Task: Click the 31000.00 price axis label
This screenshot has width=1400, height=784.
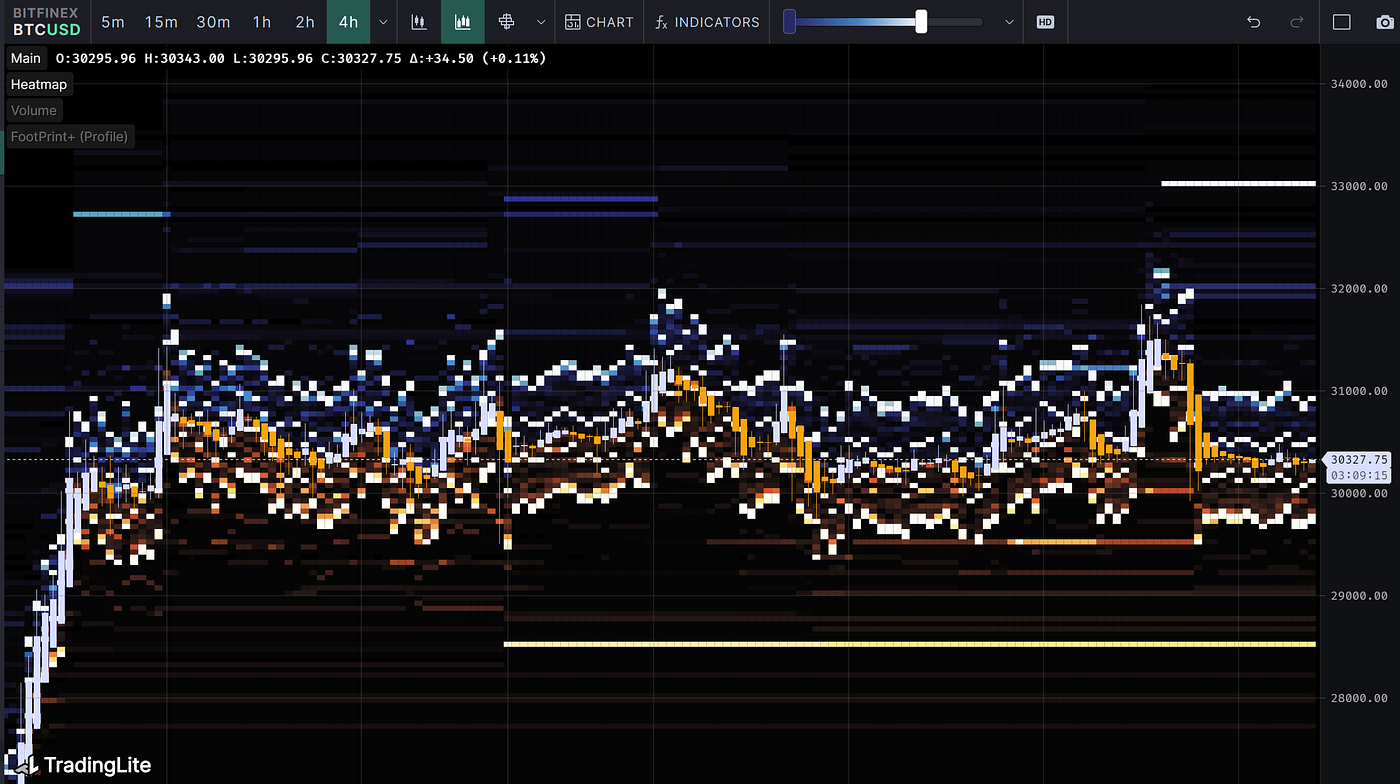Action: click(1358, 391)
